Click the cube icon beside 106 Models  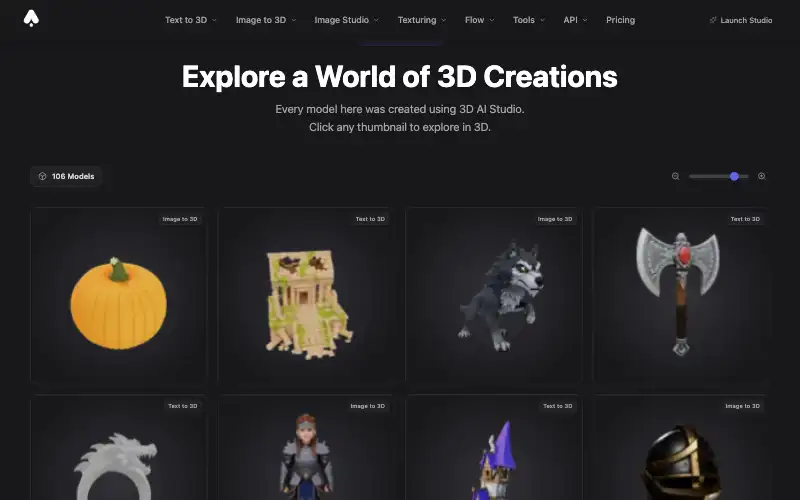pos(42,177)
